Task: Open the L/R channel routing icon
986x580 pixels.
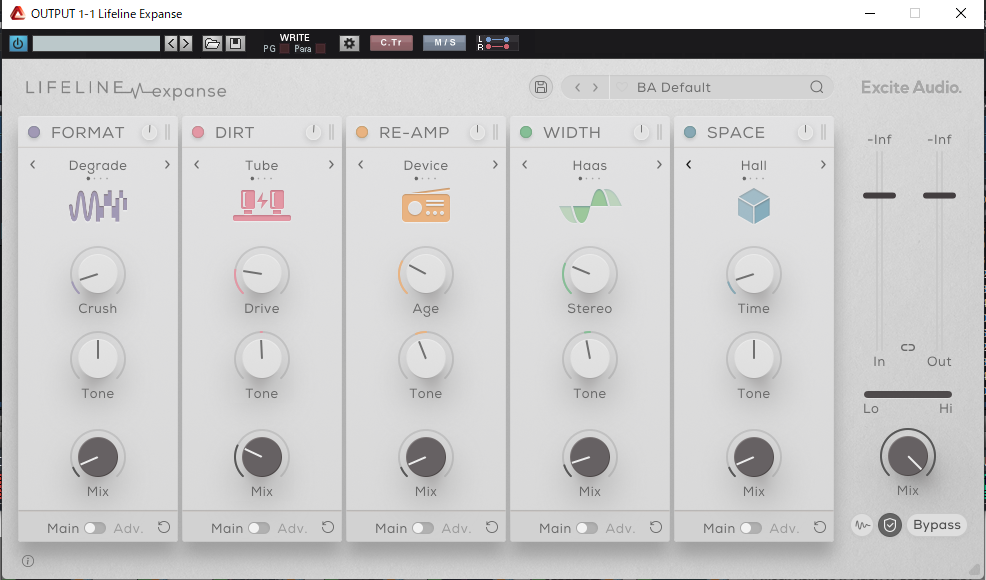Action: [497, 43]
